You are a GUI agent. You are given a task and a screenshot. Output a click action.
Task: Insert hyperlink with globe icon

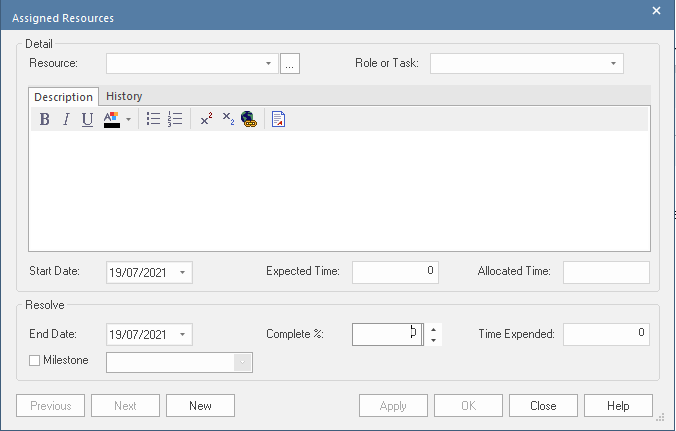pyautogui.click(x=248, y=120)
